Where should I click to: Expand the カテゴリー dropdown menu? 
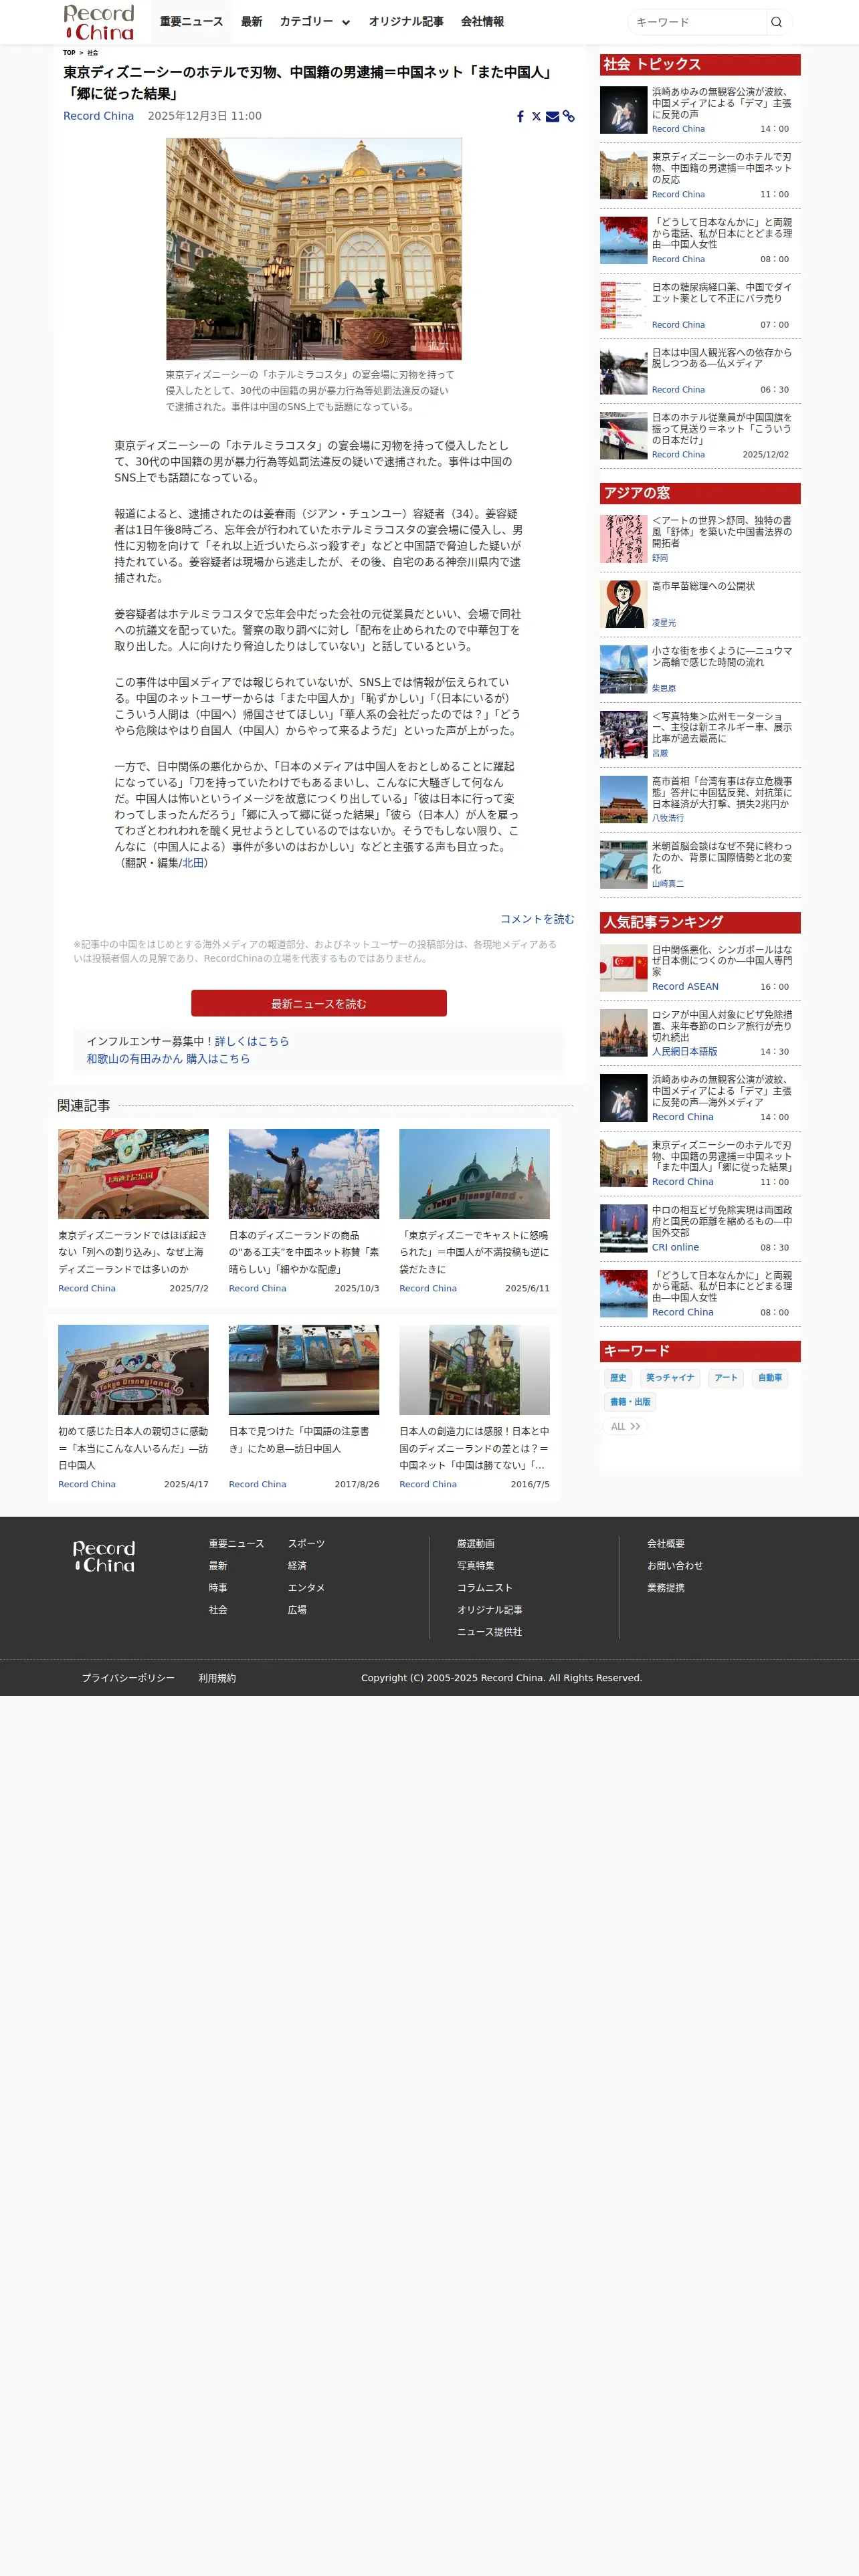point(314,22)
